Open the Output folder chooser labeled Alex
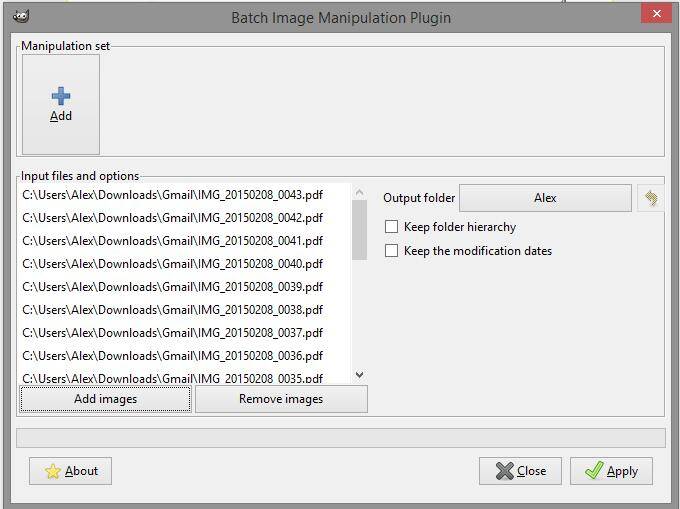Screen dimensions: 680x509 coord(545,198)
